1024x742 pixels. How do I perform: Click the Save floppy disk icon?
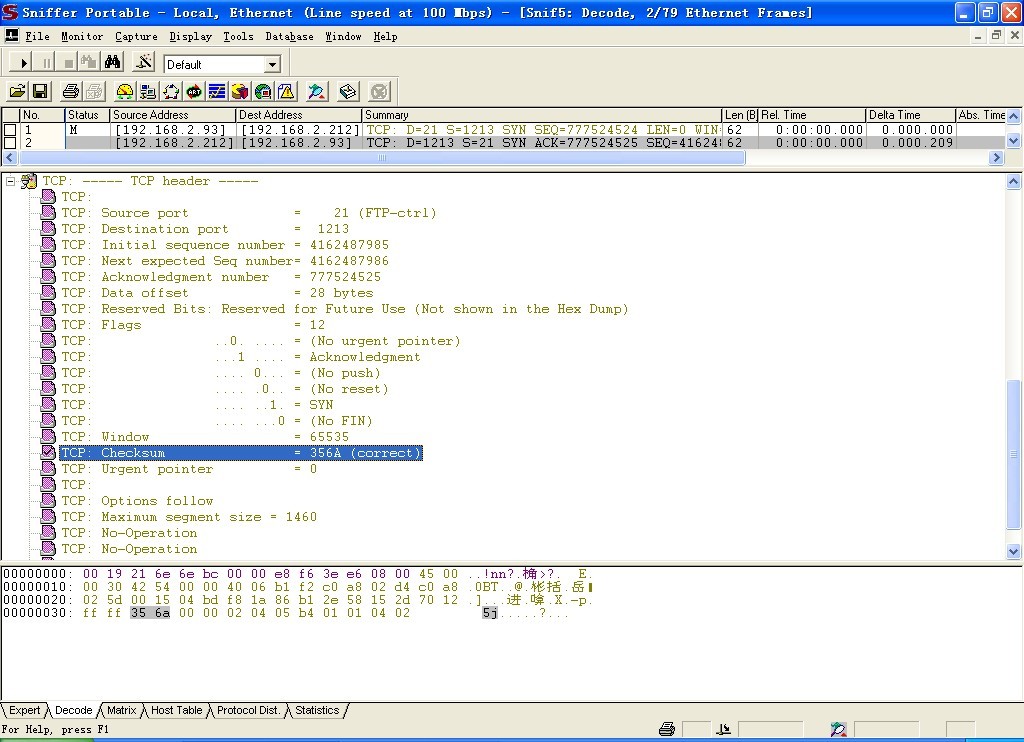pyautogui.click(x=40, y=91)
